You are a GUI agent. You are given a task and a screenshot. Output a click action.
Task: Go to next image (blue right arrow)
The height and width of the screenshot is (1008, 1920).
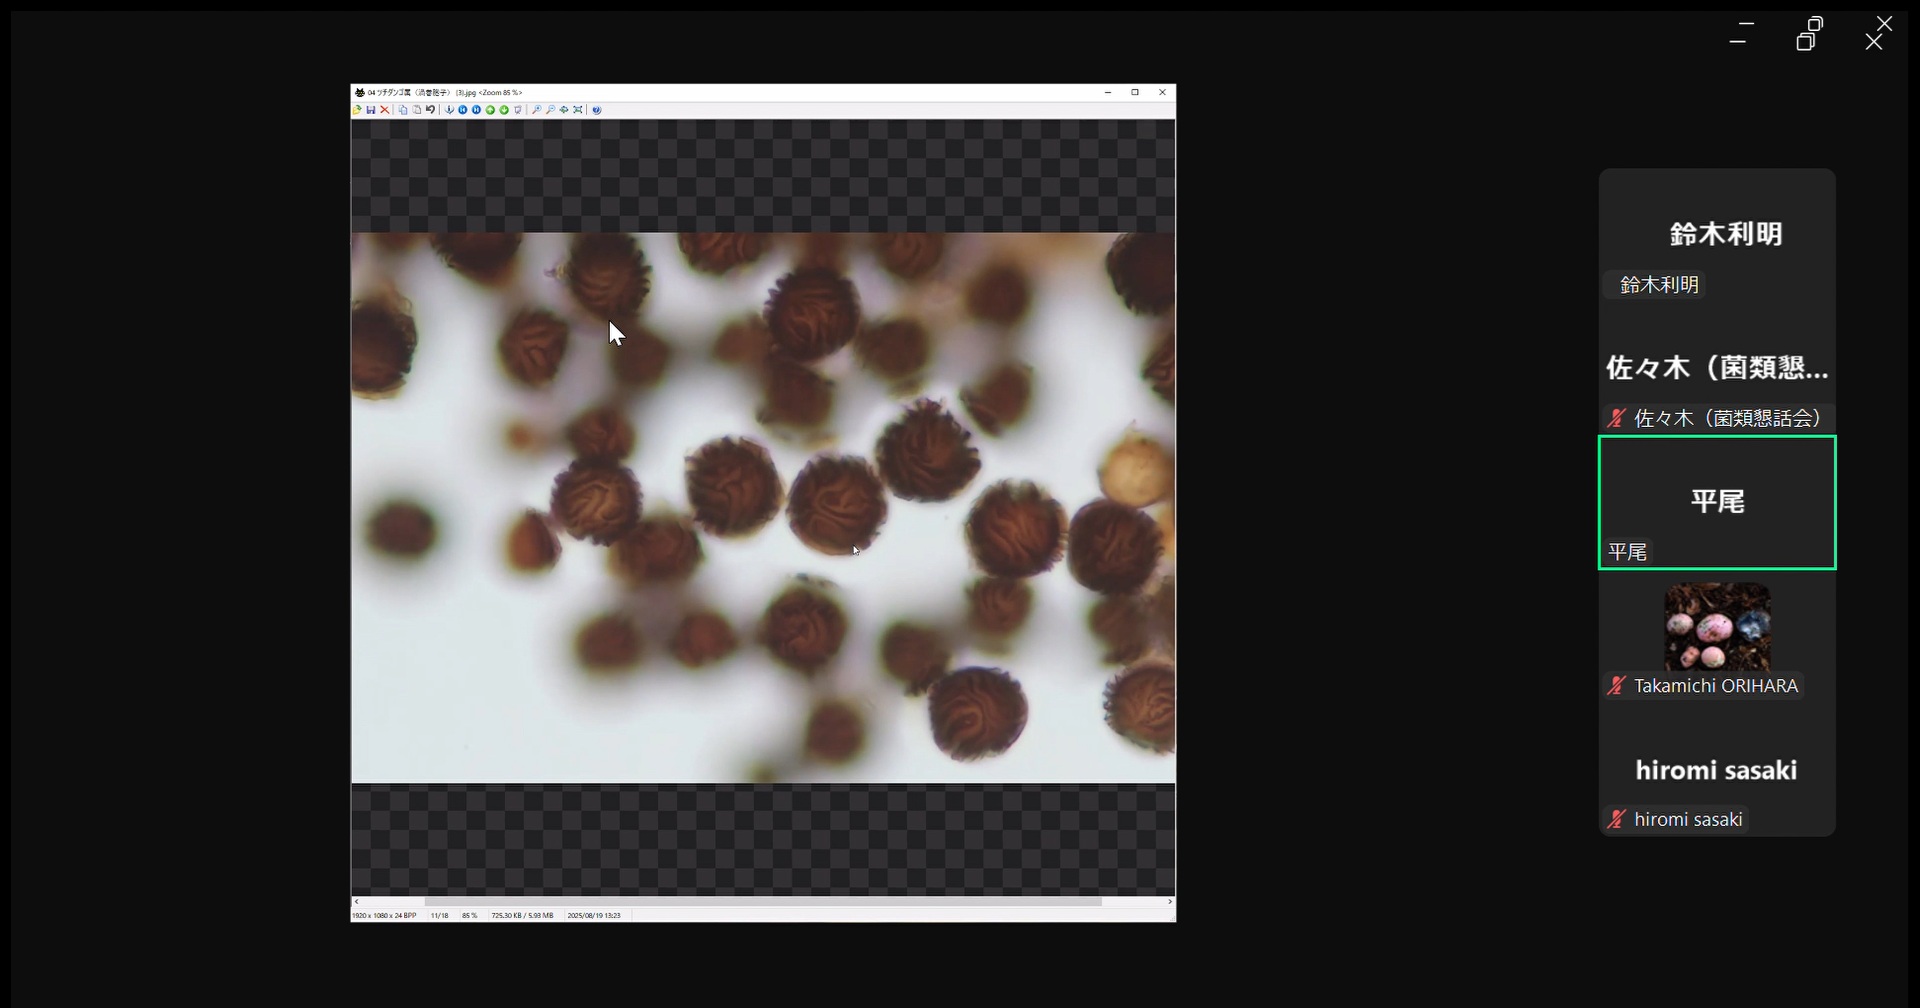point(476,110)
